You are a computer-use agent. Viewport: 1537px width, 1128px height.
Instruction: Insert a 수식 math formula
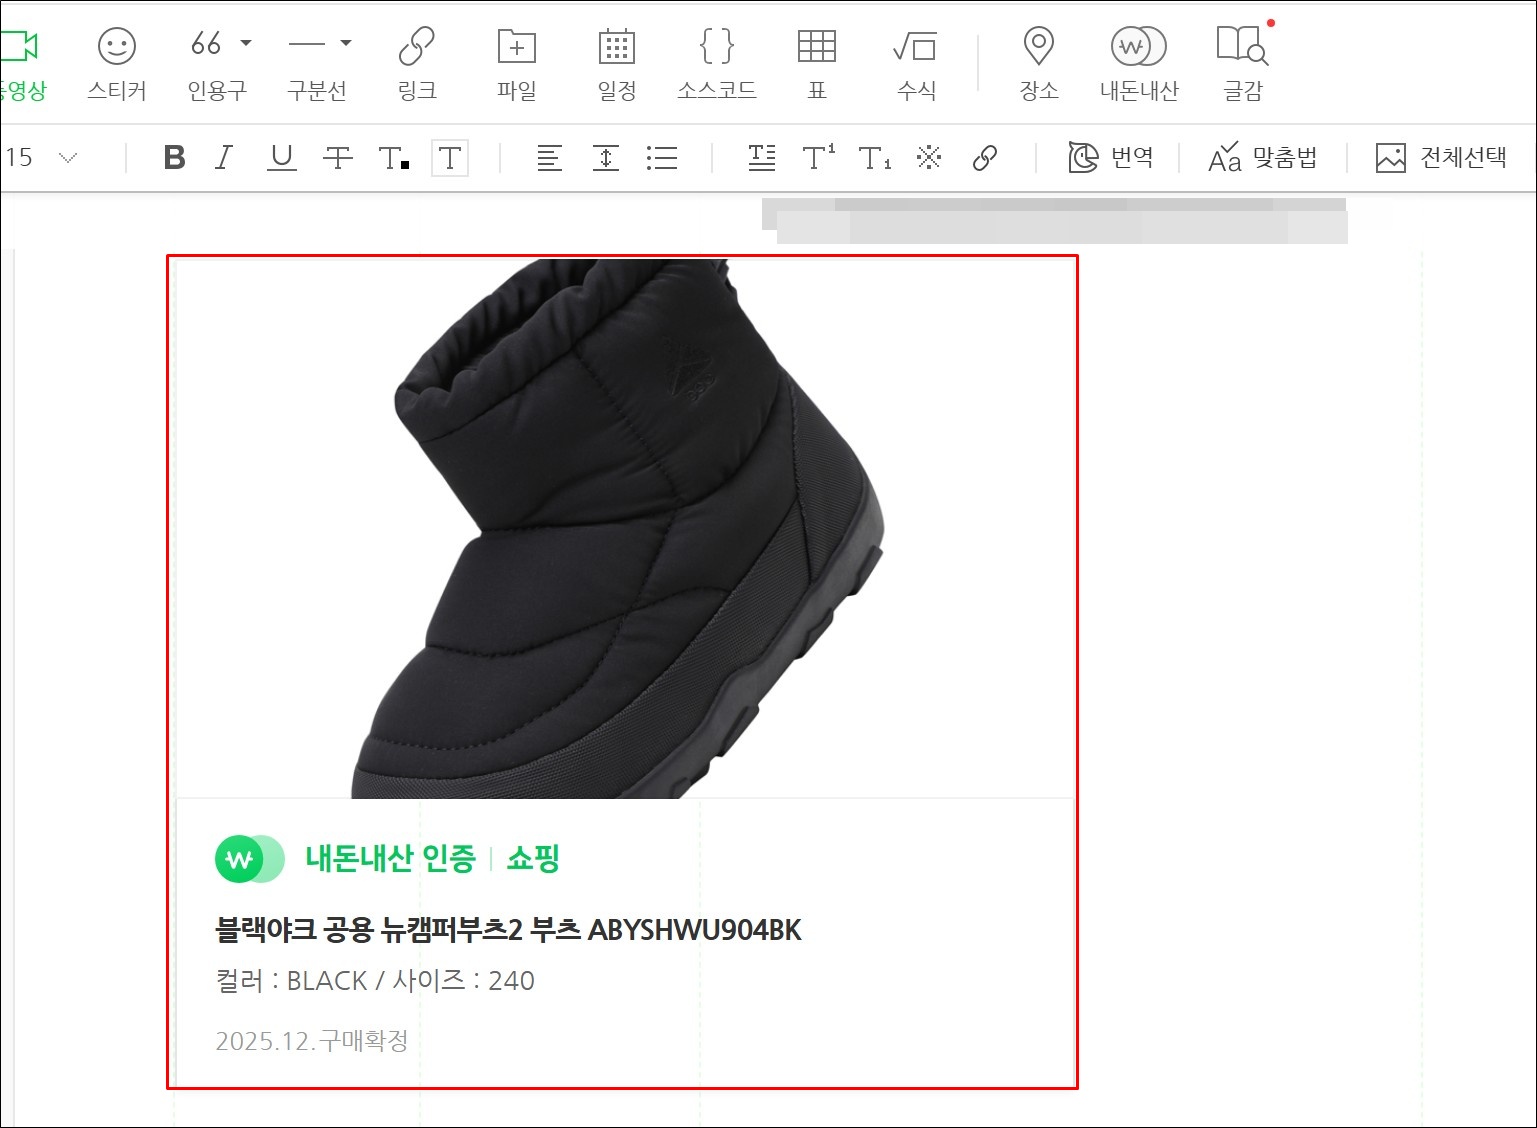tap(916, 64)
